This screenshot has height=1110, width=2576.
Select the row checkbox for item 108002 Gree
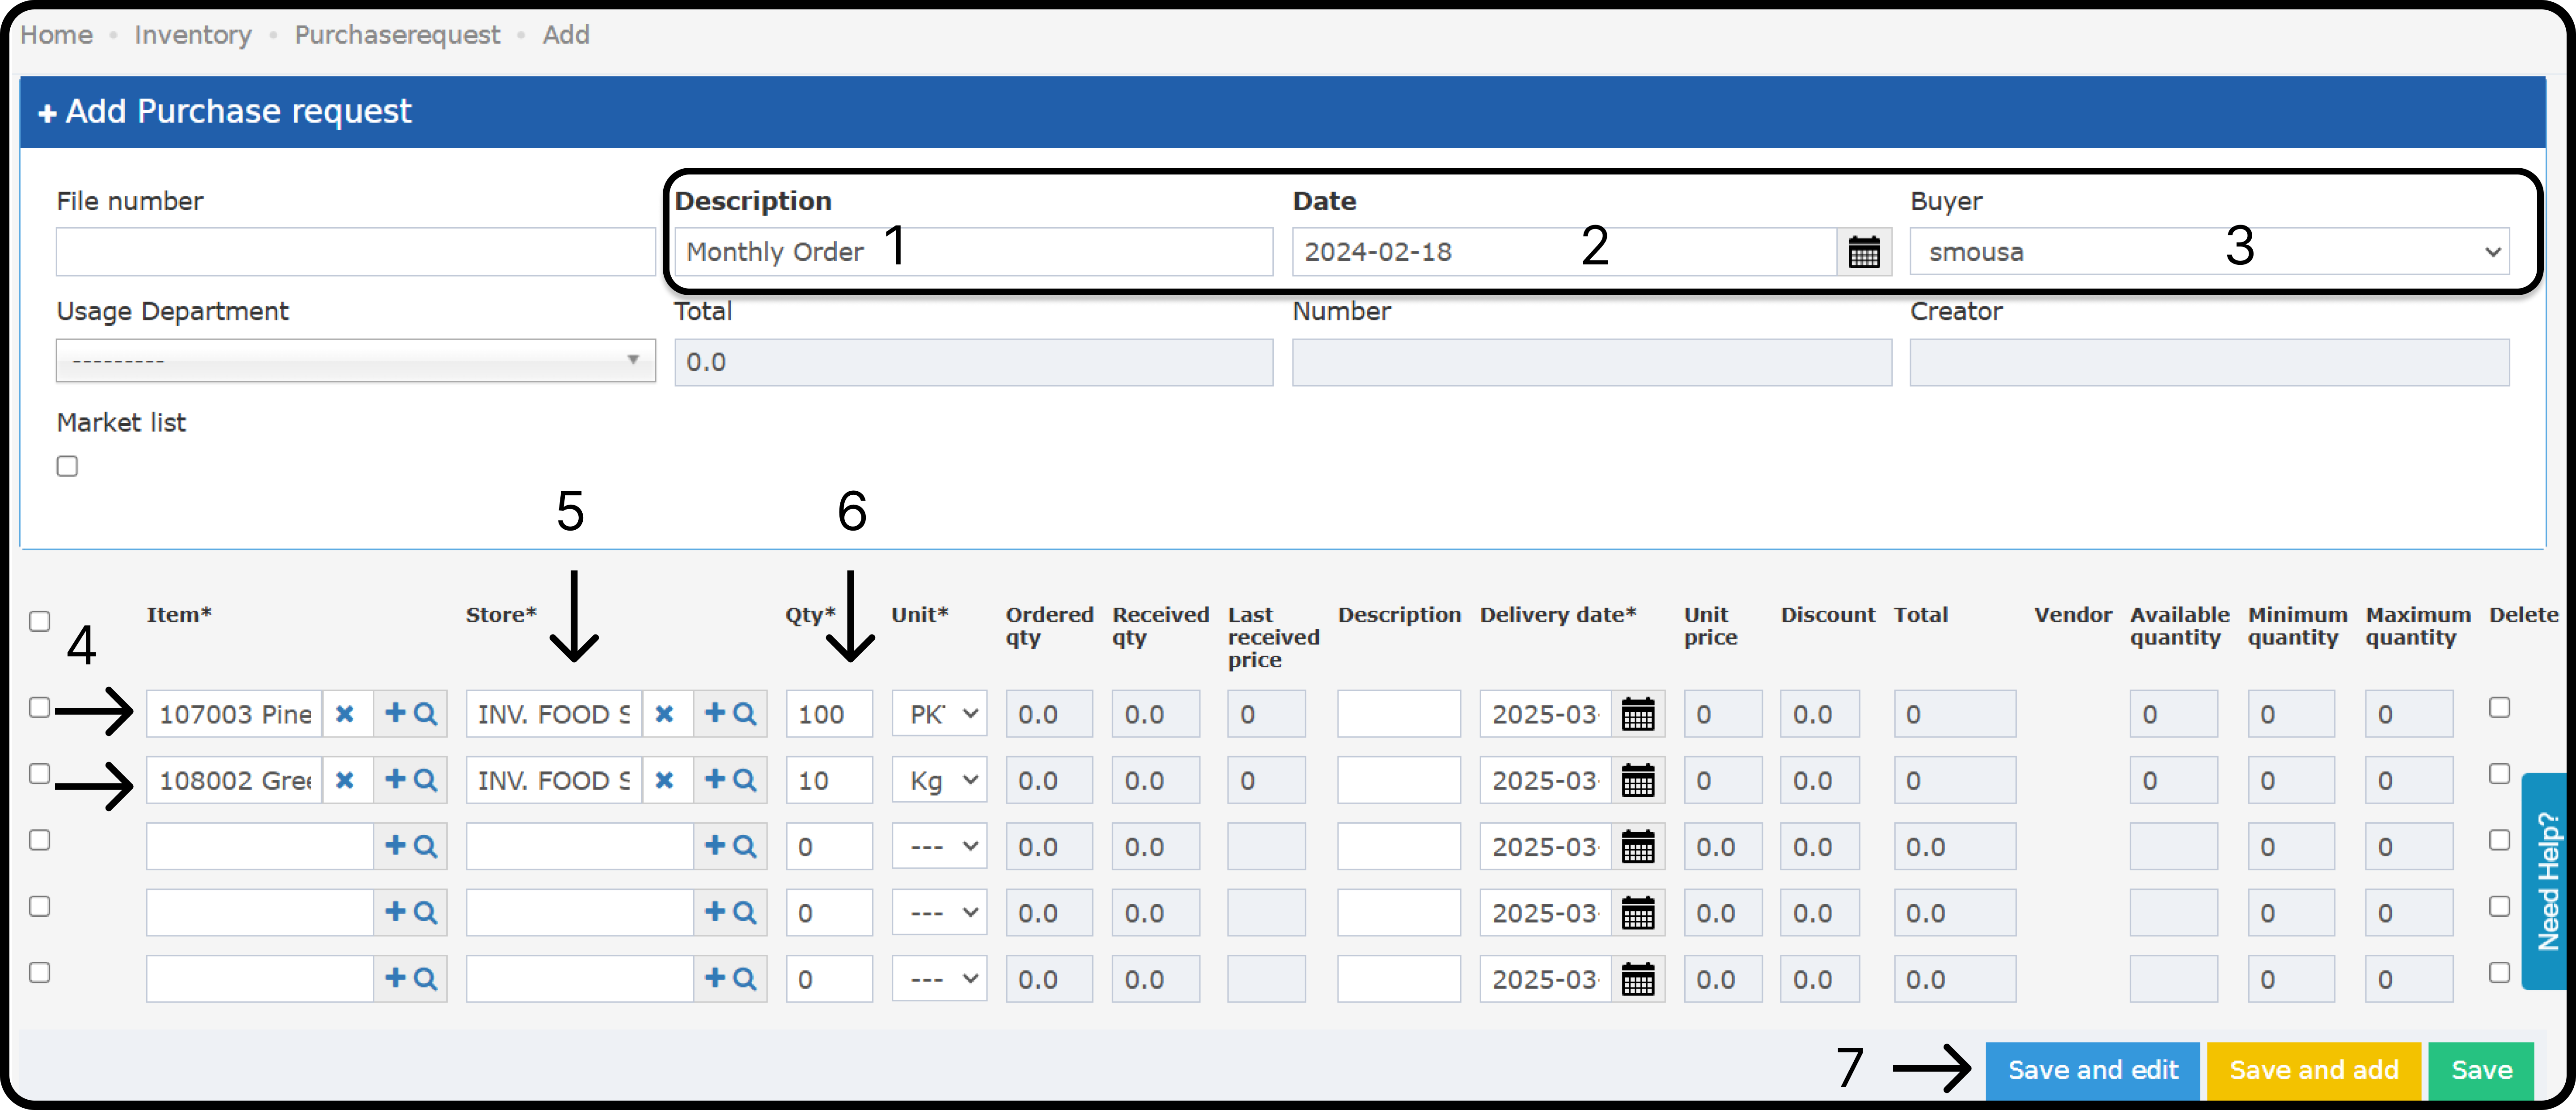[40, 773]
